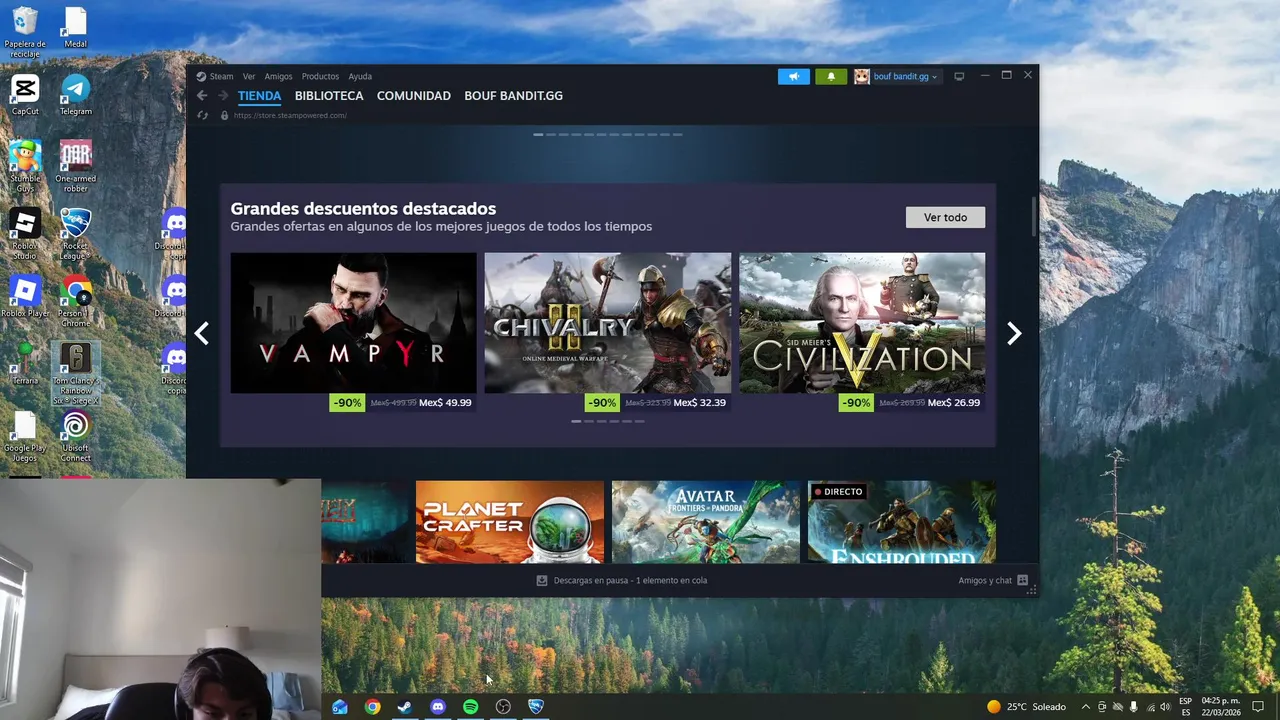
Task: Open Spotify from the taskbar
Action: tap(471, 707)
